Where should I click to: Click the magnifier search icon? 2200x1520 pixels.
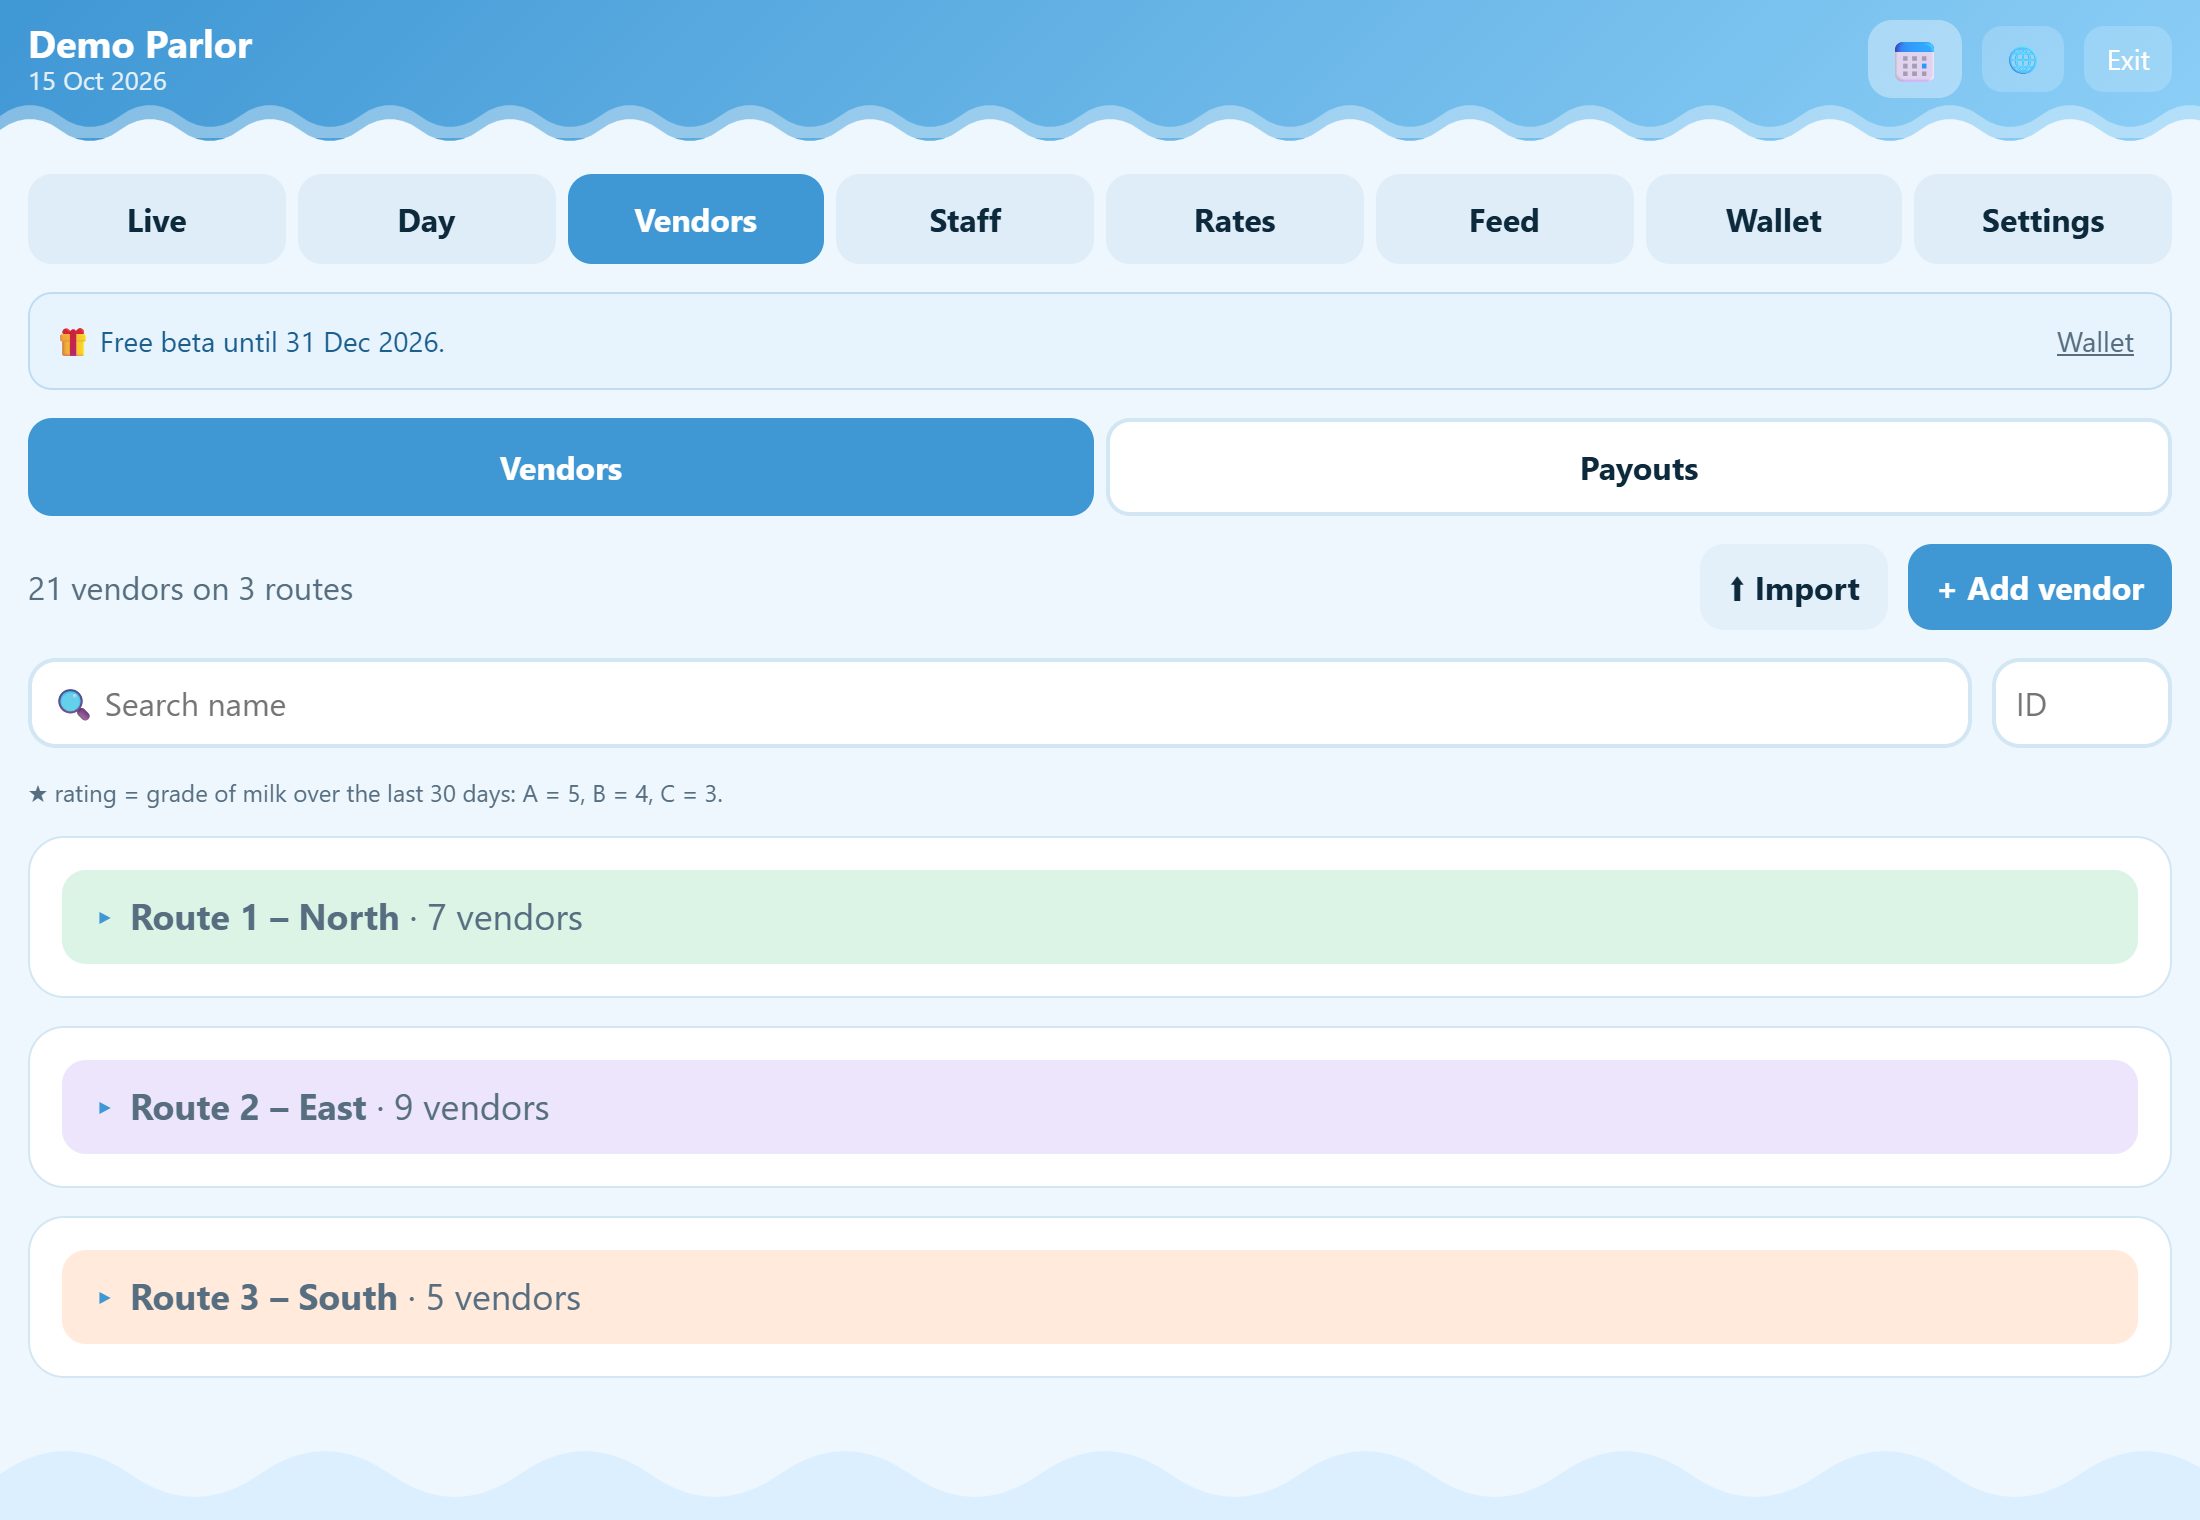click(73, 705)
